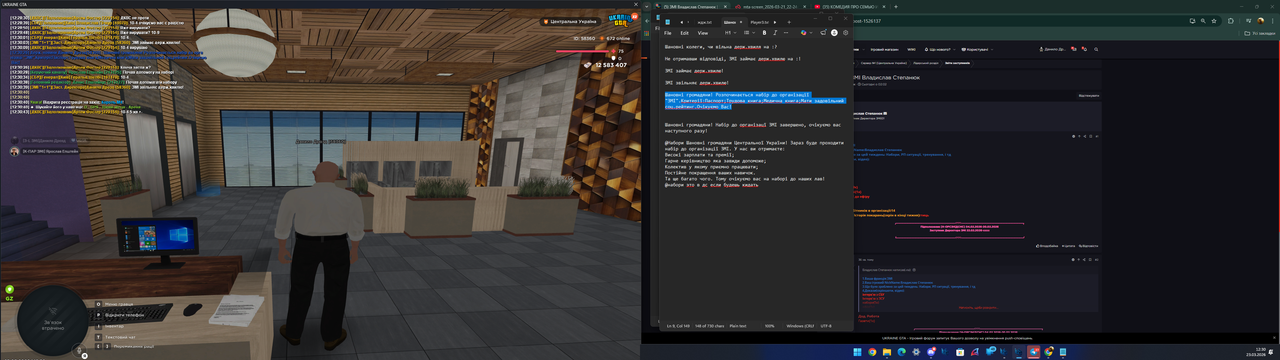Open Microsoft Edge from the taskbar
Viewport: 1280px width, 360px height.
coord(901,352)
